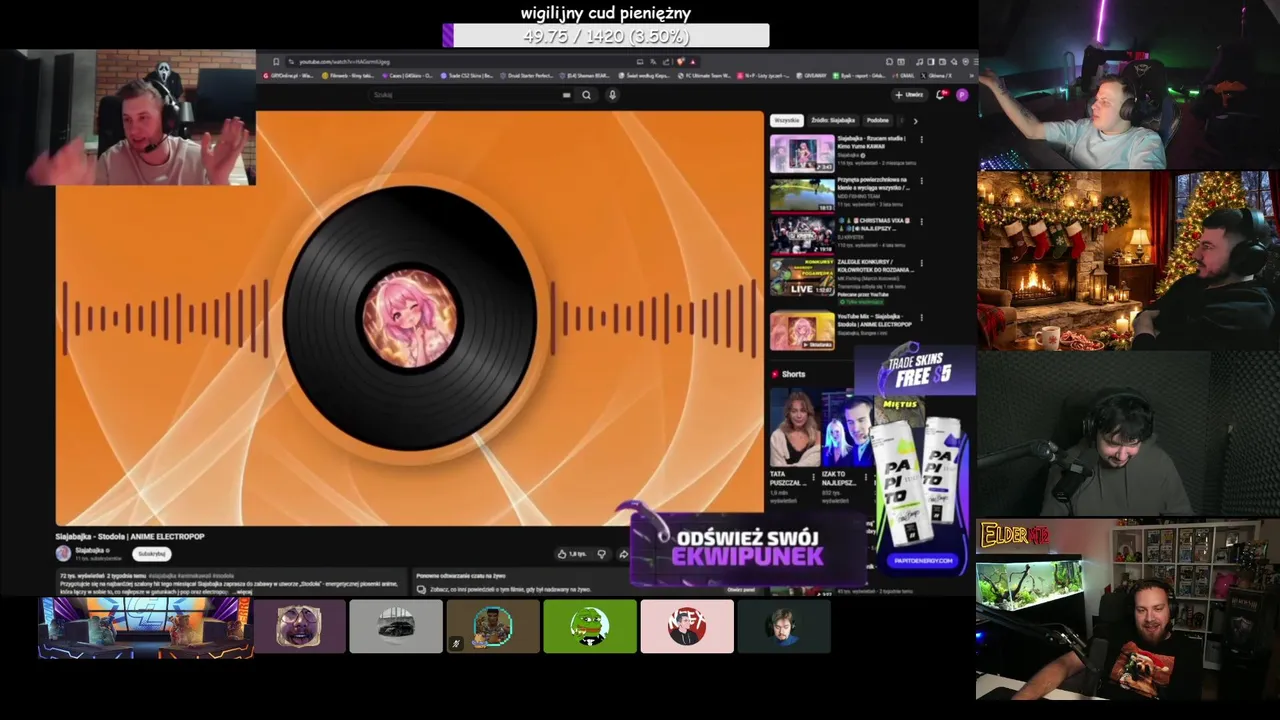Click the wigilijny cud pieniężny progress bar
The width and height of the screenshot is (1280, 720).
[606, 36]
